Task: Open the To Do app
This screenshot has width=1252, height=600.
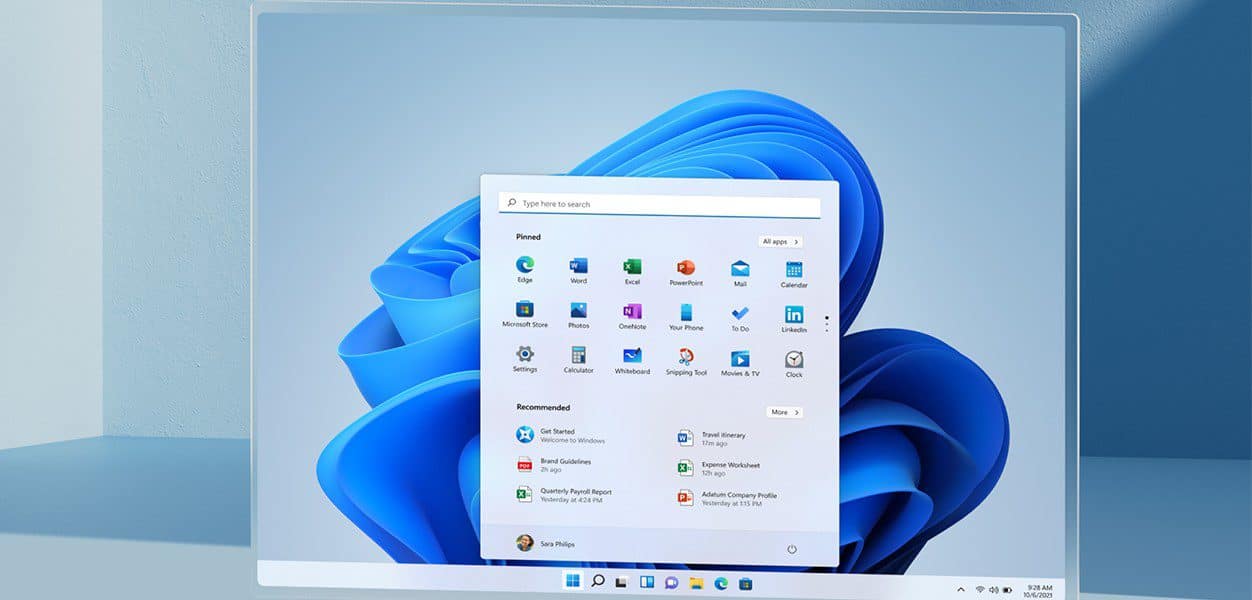Action: pos(740,318)
